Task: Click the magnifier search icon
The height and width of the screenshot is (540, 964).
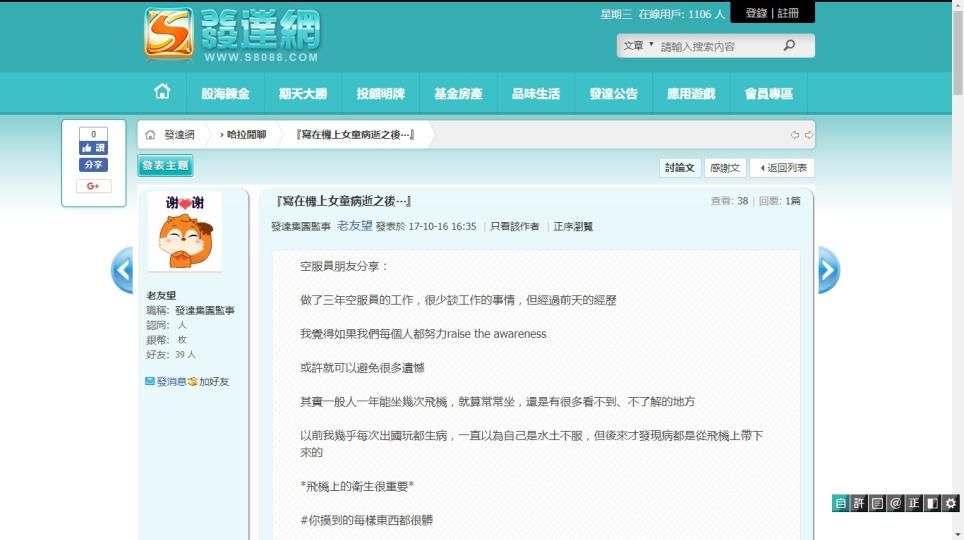Action: [x=789, y=46]
